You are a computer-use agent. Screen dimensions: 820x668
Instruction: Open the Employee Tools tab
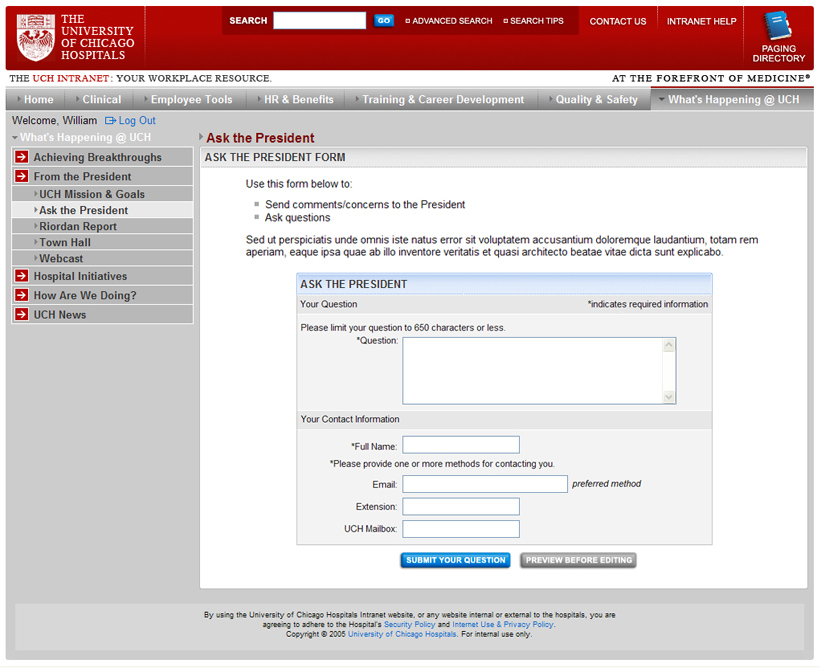click(x=189, y=99)
